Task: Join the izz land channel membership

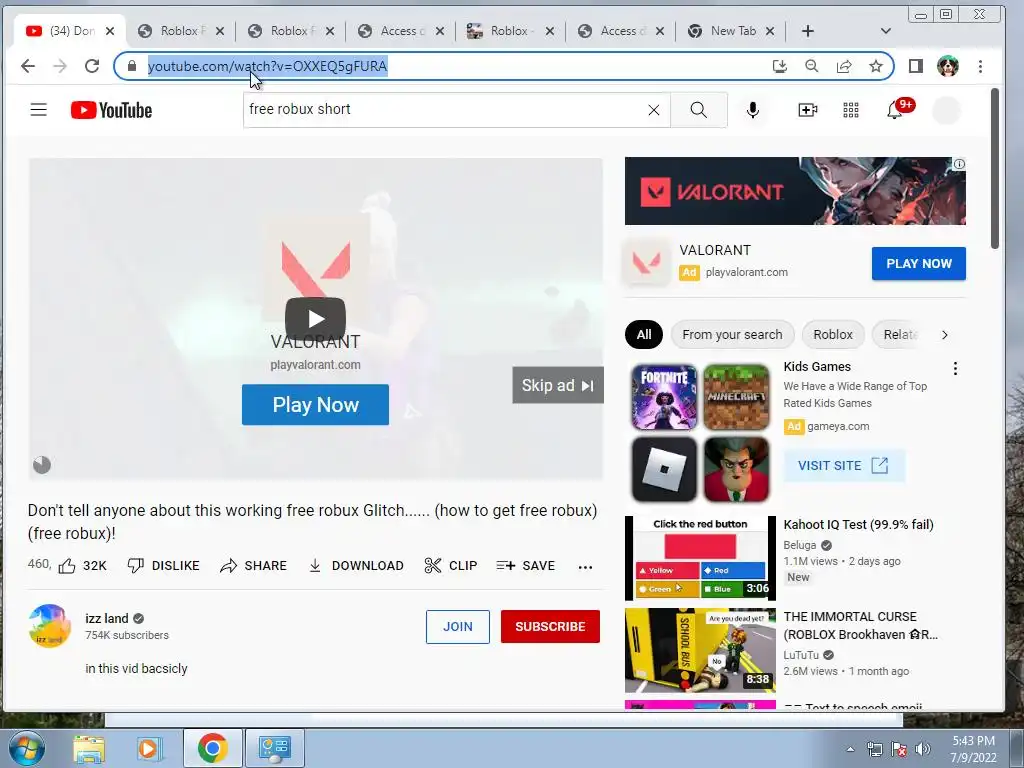Action: click(458, 627)
